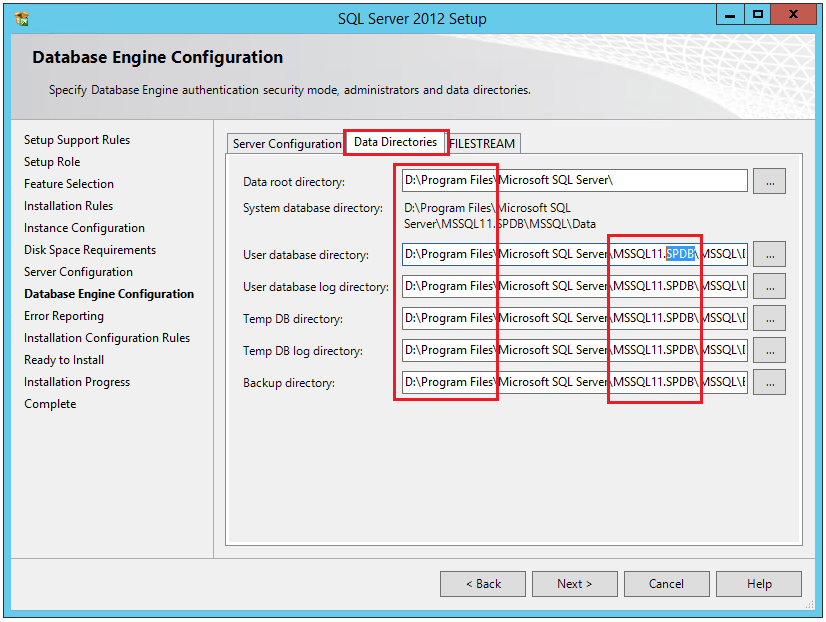Viewport: 826px width, 622px height.
Task: Click the Ready to Install step
Action: [x=64, y=360]
